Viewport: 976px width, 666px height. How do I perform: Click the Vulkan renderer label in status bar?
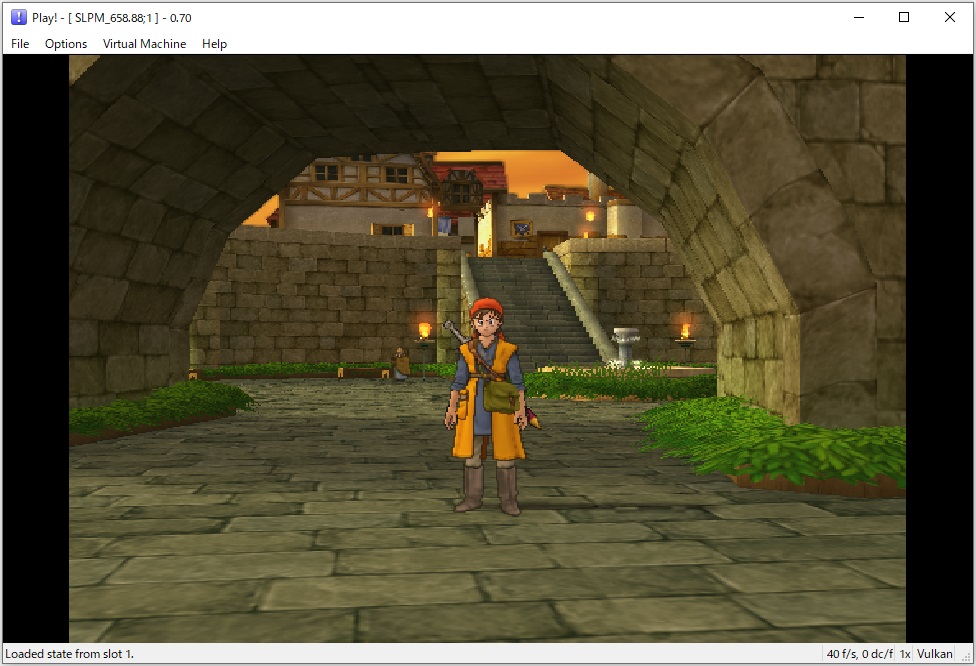click(x=934, y=654)
